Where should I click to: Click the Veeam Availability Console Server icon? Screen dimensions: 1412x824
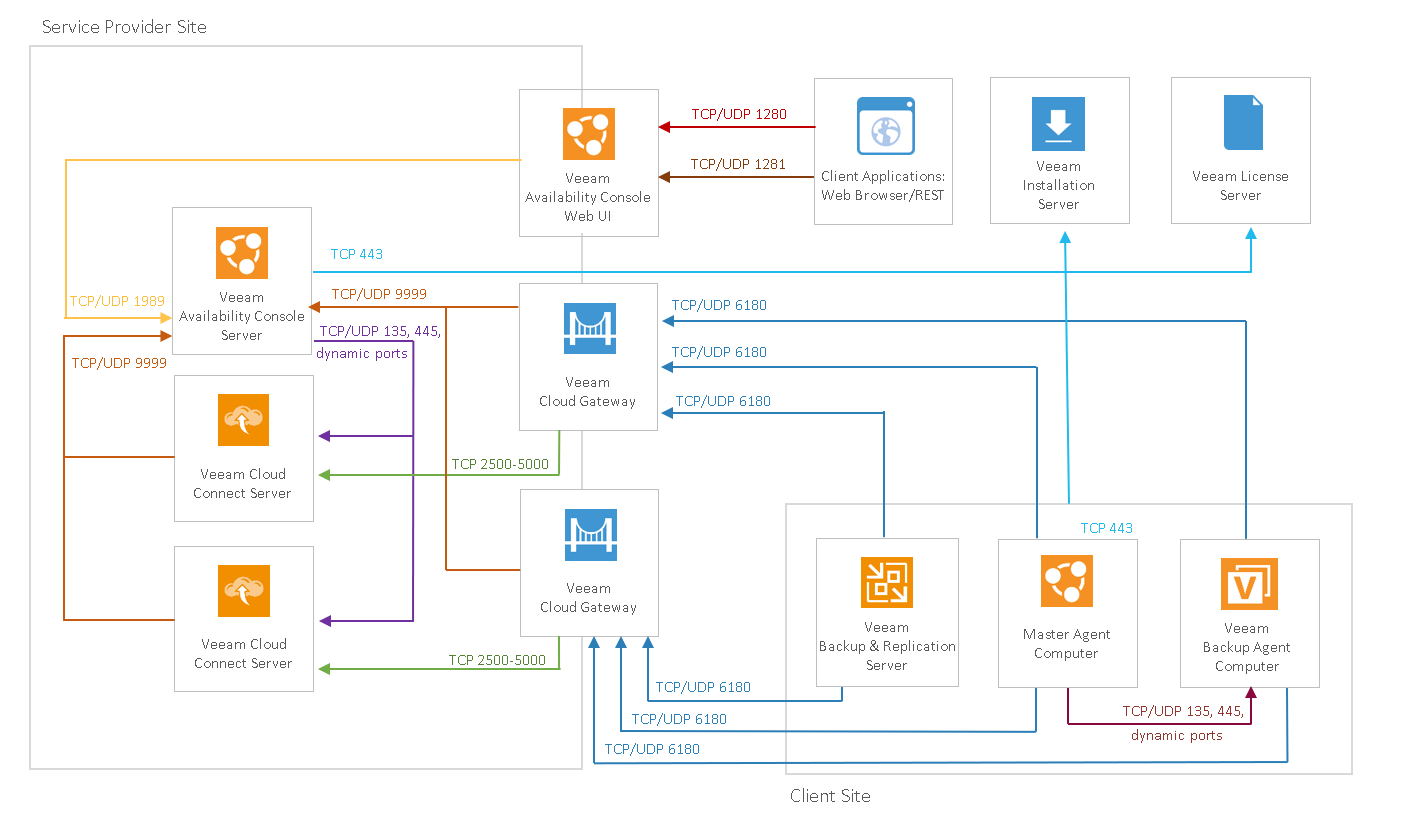click(242, 253)
